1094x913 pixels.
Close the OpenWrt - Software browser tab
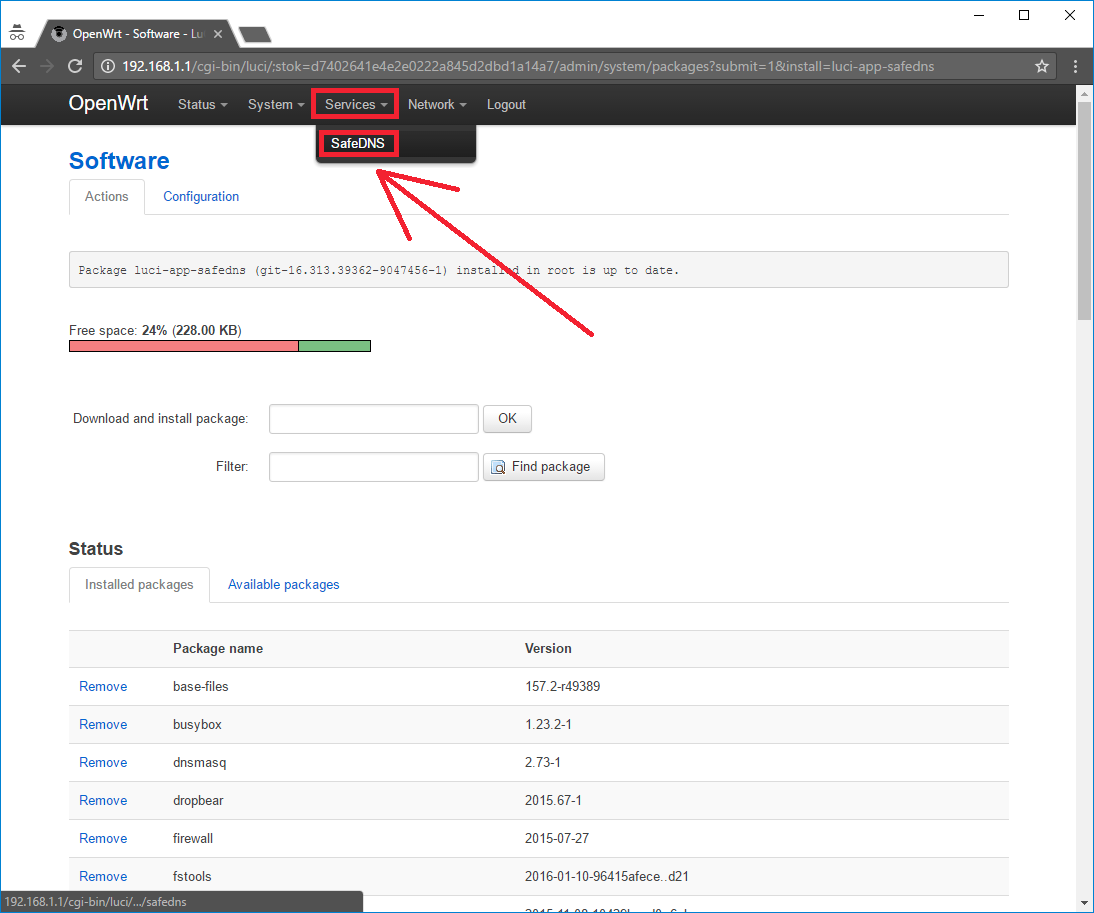218,33
